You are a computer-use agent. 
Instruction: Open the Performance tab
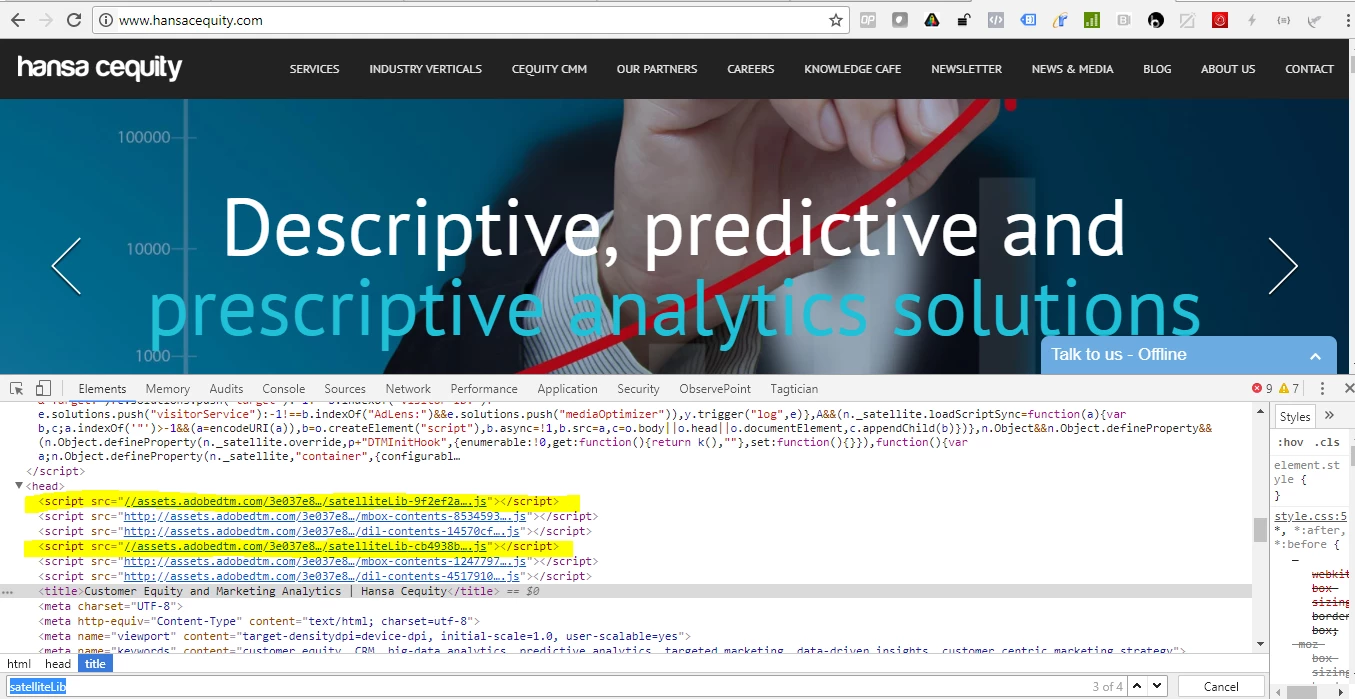point(484,389)
